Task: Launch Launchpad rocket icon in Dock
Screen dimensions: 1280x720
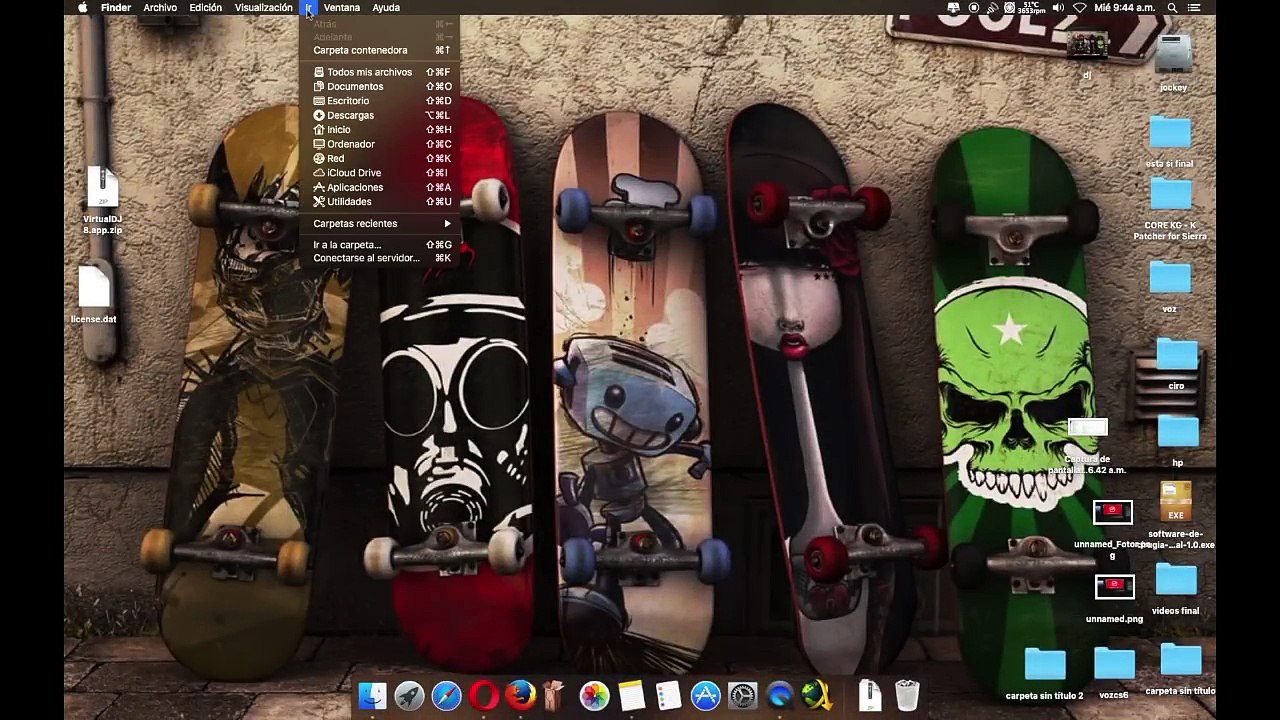Action: tap(409, 695)
